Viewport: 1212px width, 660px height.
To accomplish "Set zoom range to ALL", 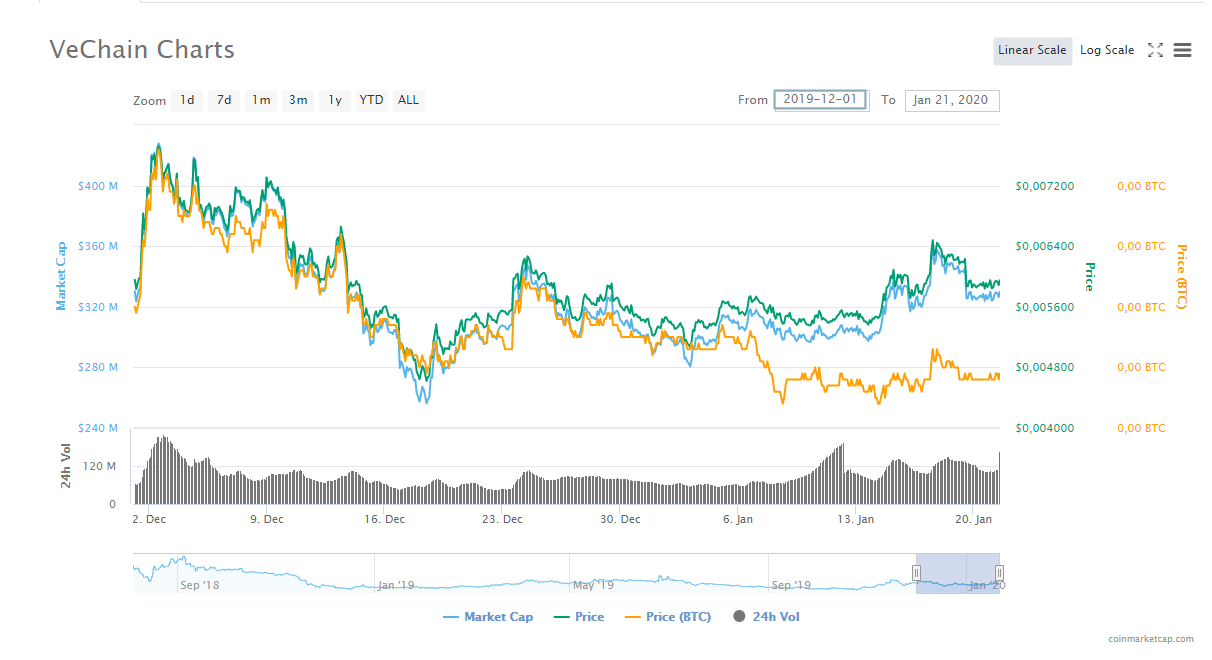I will point(408,100).
